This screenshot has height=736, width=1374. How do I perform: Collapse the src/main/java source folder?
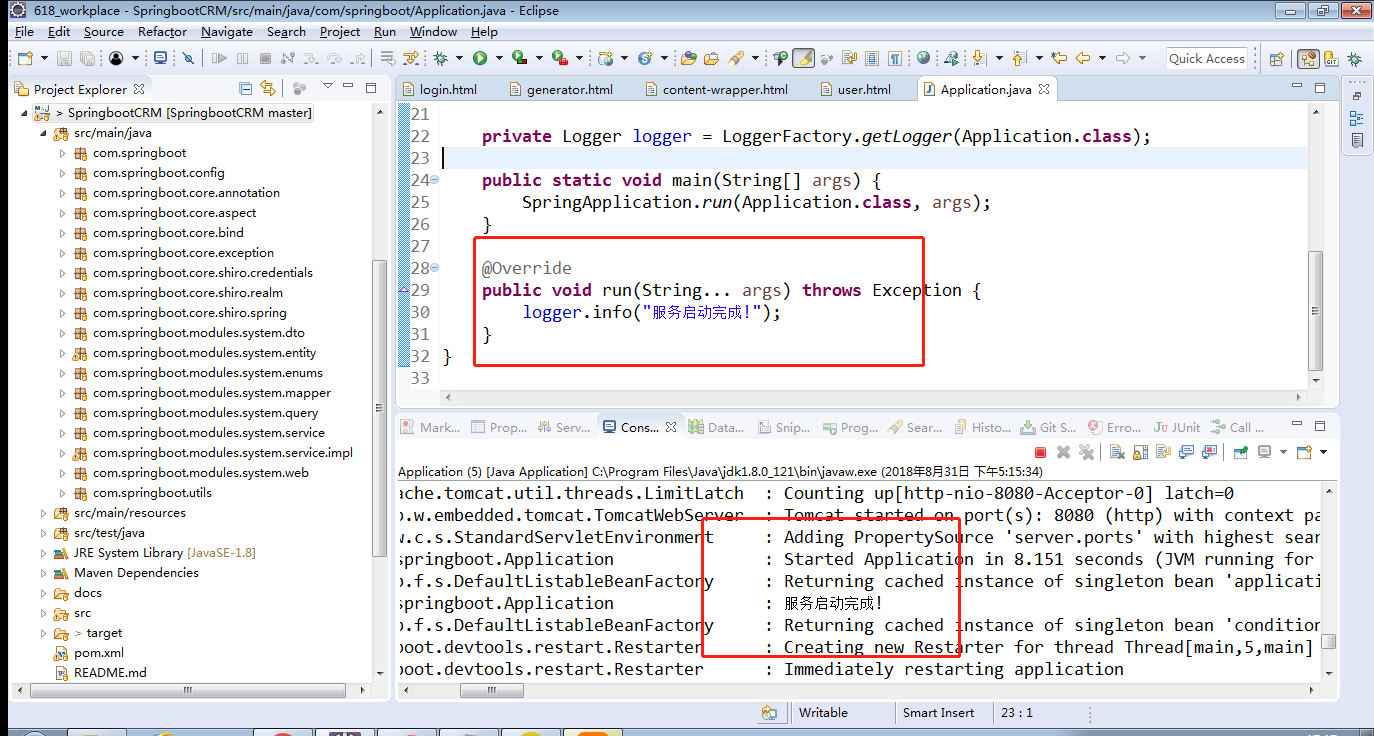[x=43, y=133]
